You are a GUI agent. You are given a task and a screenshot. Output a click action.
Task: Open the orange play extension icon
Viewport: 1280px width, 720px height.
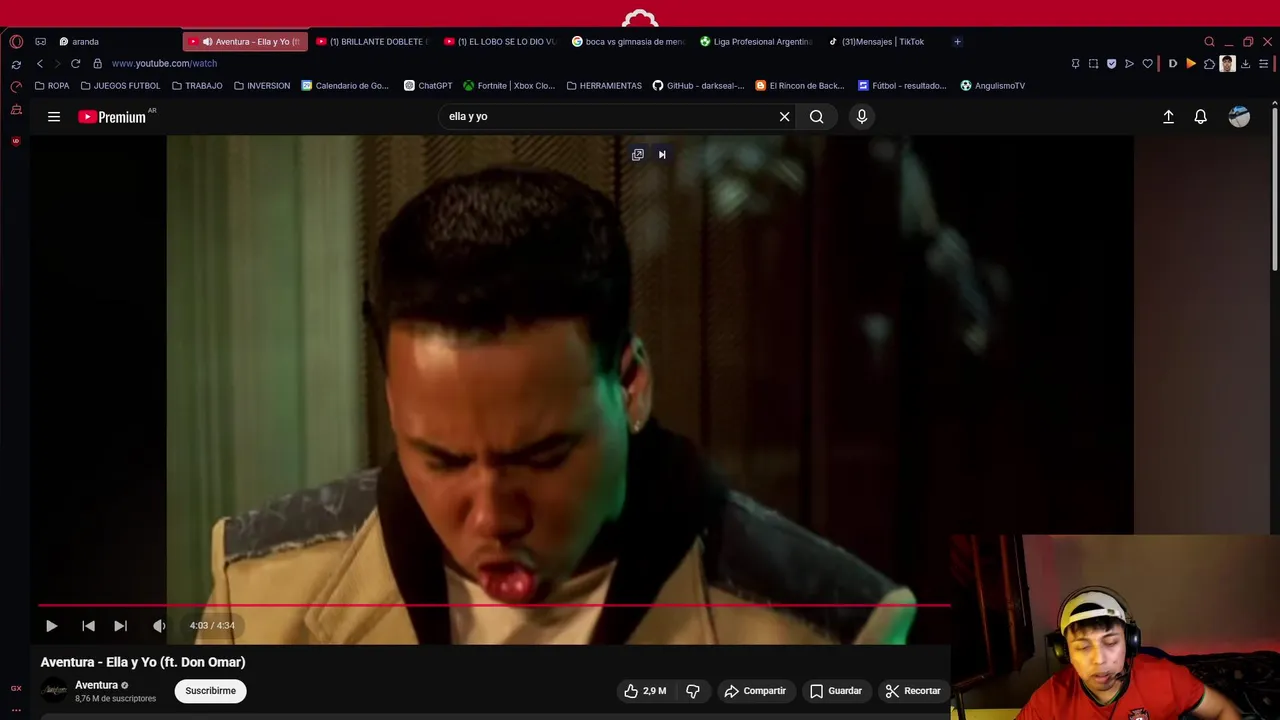tap(1191, 64)
